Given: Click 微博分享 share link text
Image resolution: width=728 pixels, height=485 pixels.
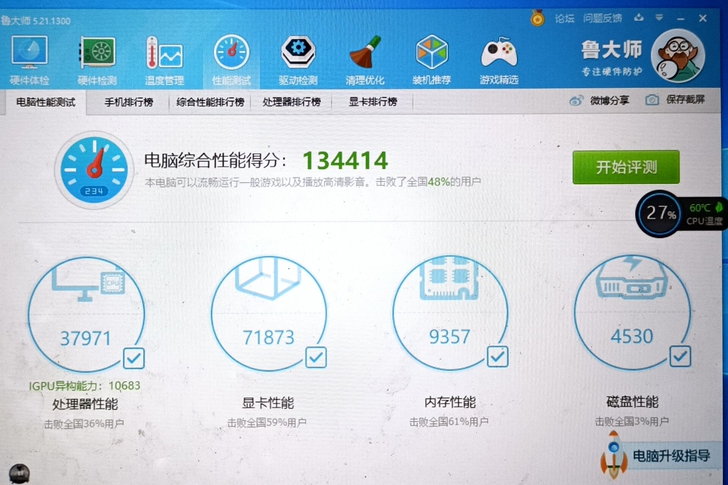Looking at the screenshot, I should click(x=610, y=100).
